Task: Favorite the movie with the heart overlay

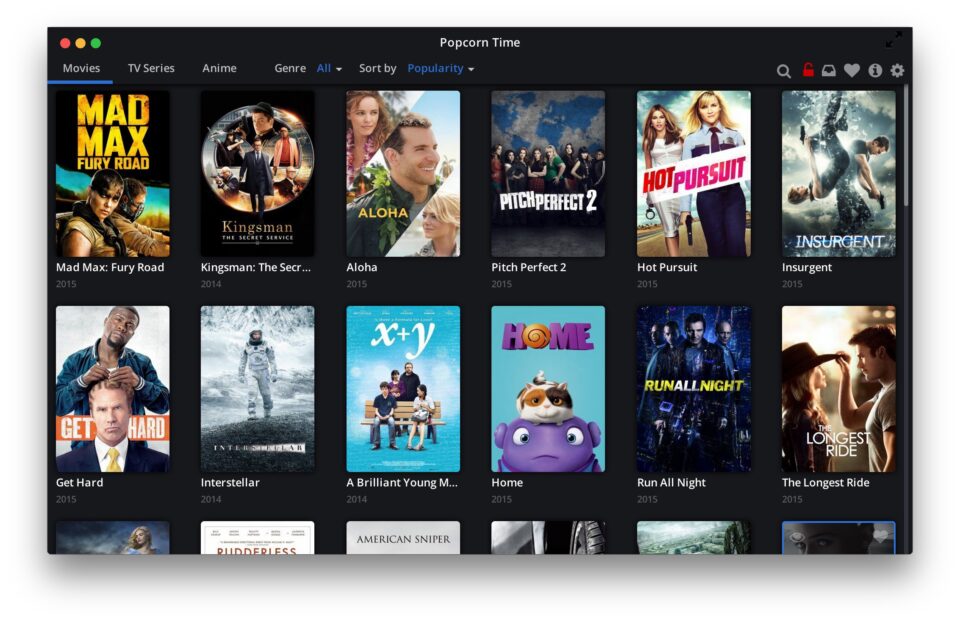Action: [880, 536]
